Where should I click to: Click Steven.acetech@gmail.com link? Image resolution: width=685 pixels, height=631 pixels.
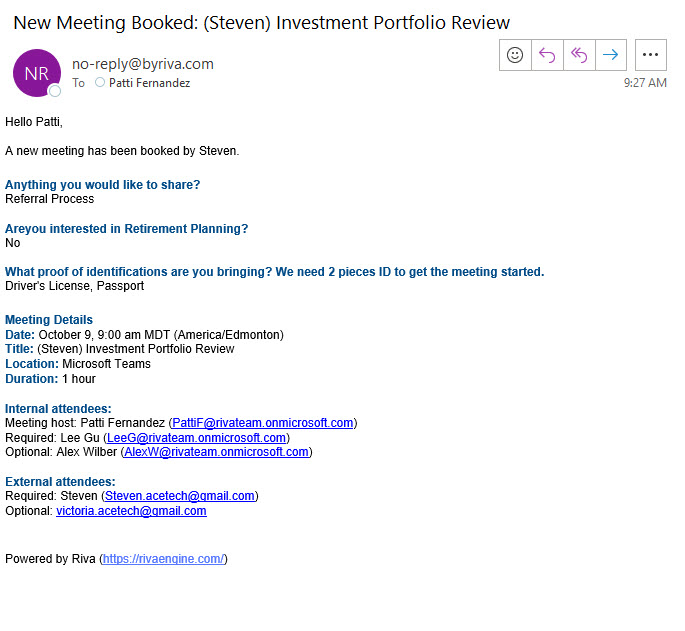(x=180, y=496)
